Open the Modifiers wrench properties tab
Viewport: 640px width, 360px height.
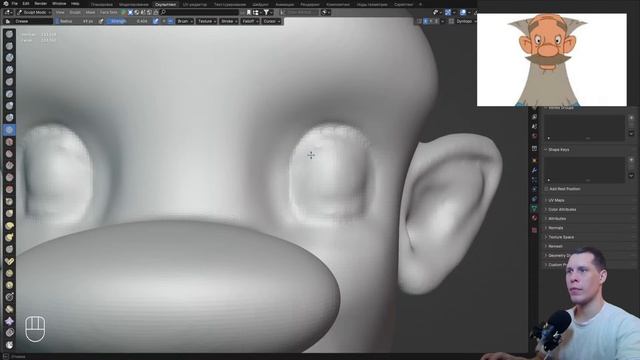[534, 170]
